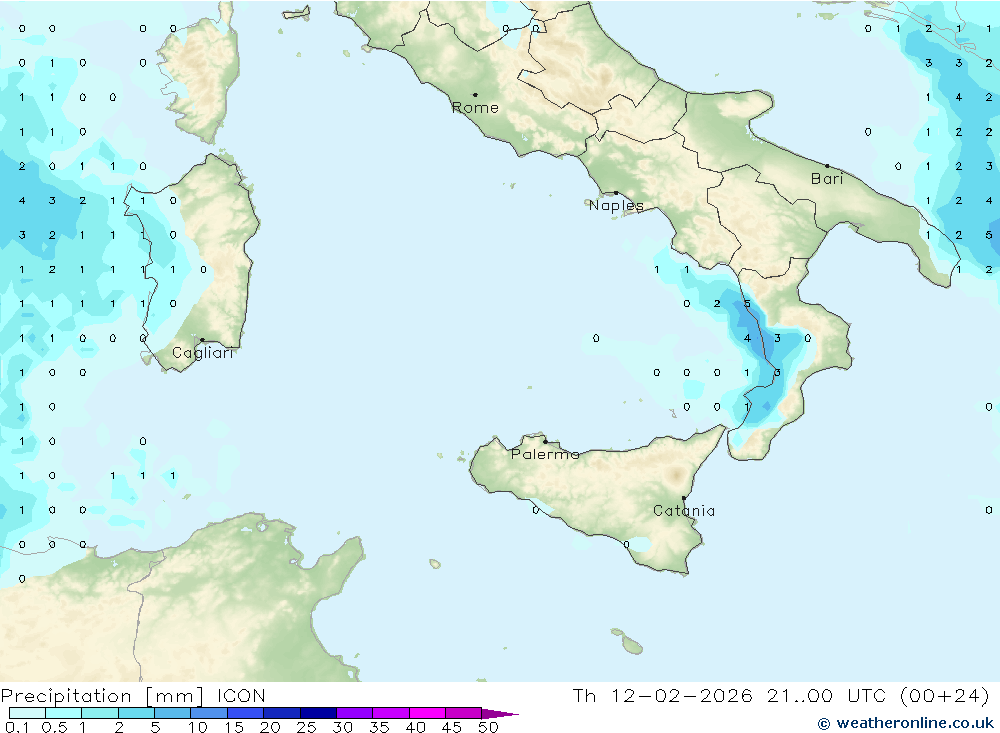Select the Cagliari city label

pos(203,353)
